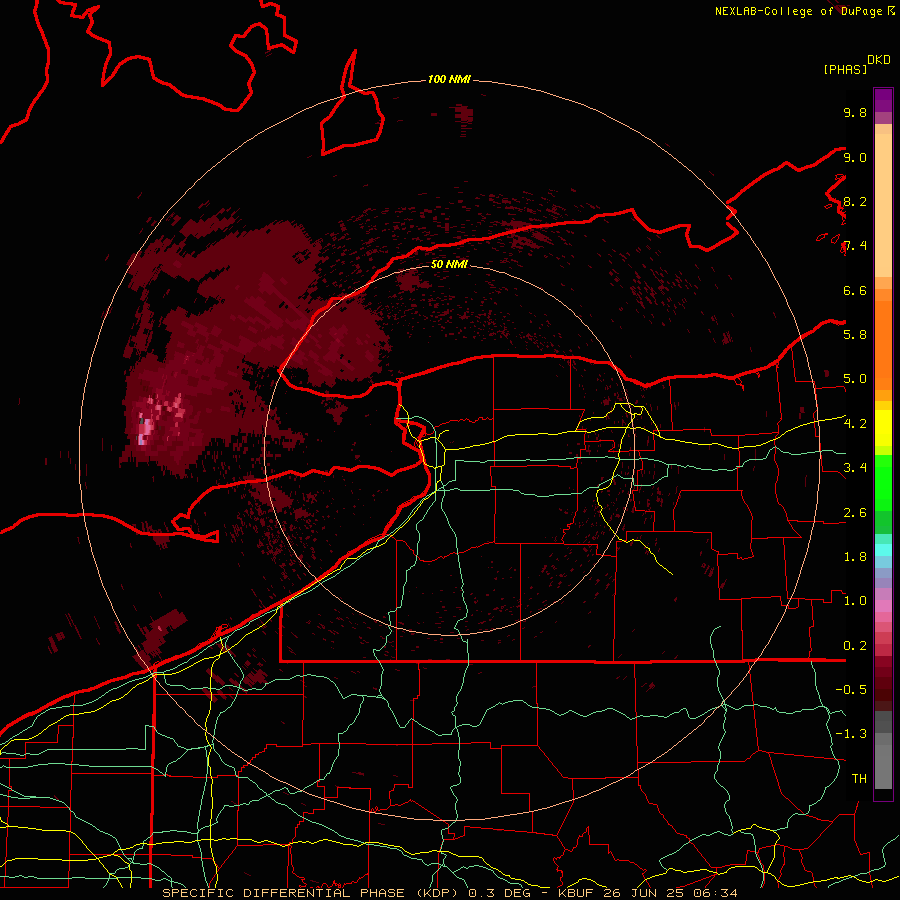900x900 pixels.
Task: Click the 100 NMI range ring label
Action: (449, 79)
